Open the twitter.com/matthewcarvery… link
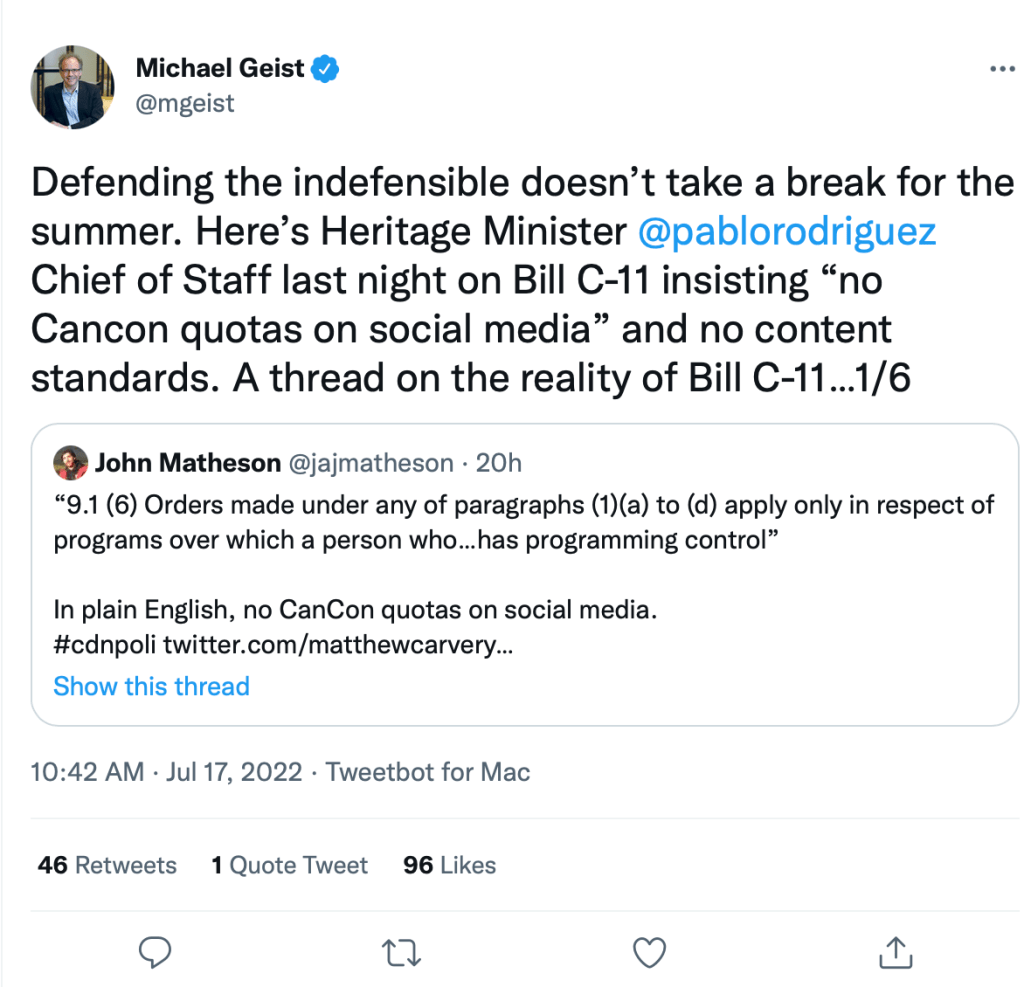The width and height of the screenshot is (1024, 987). (338, 646)
